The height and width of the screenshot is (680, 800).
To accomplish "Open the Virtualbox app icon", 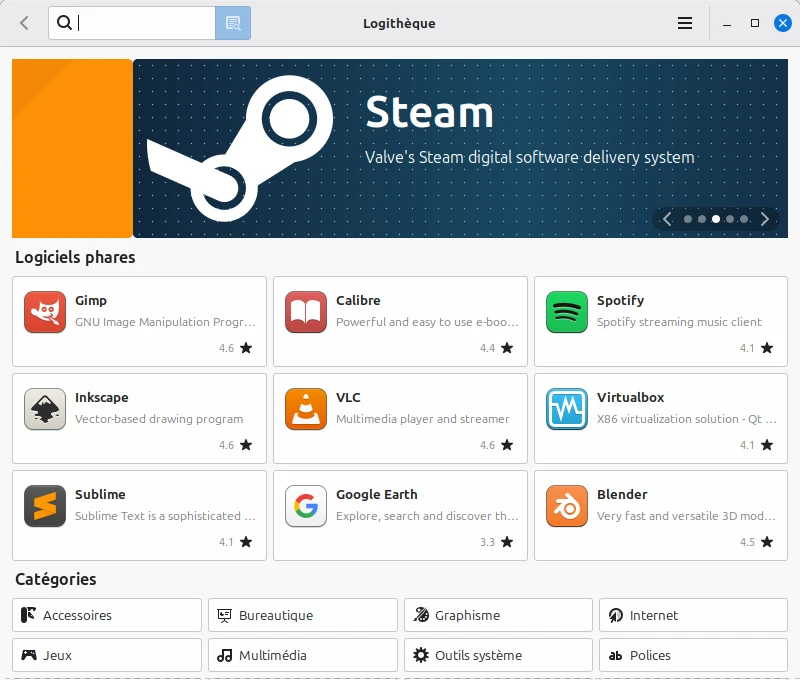I will [566, 409].
